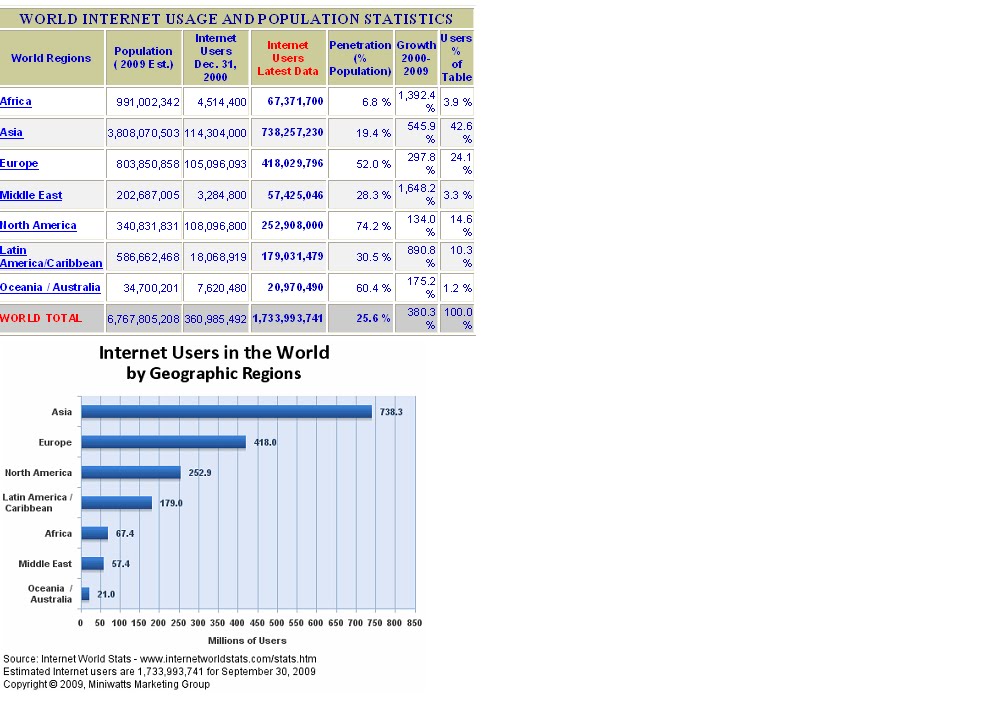Open the Oceania / Australia table link

coord(50,287)
